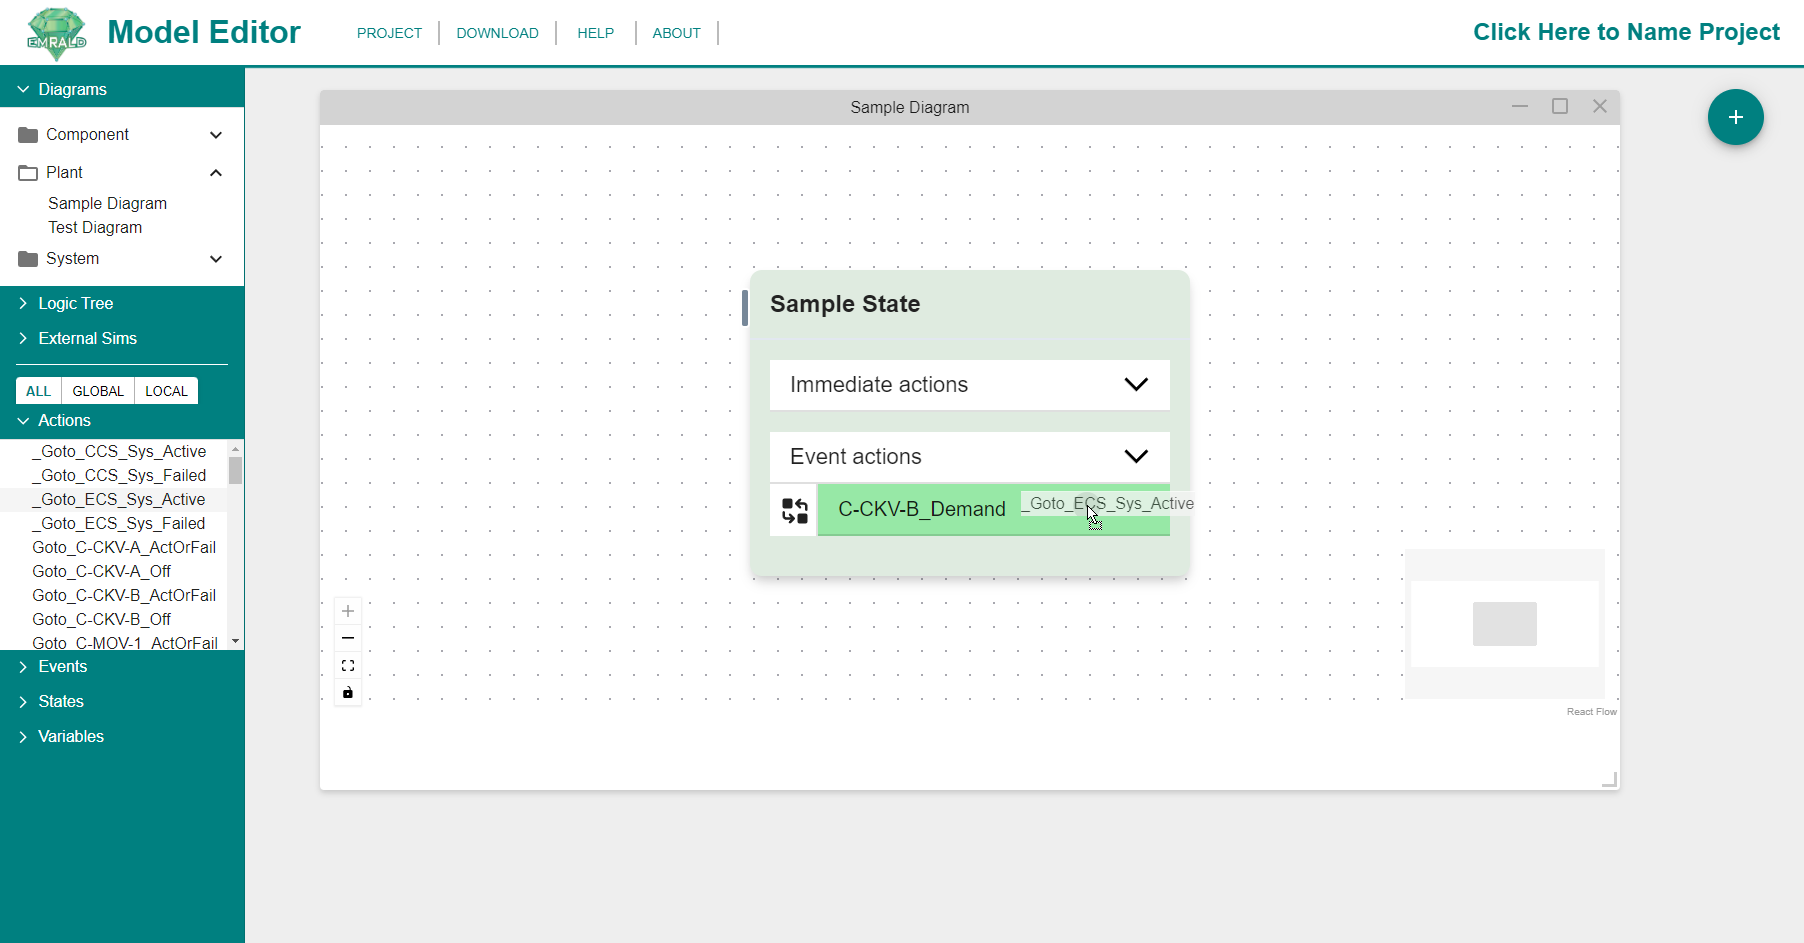Select the LOCAL filter tab

coord(166,391)
